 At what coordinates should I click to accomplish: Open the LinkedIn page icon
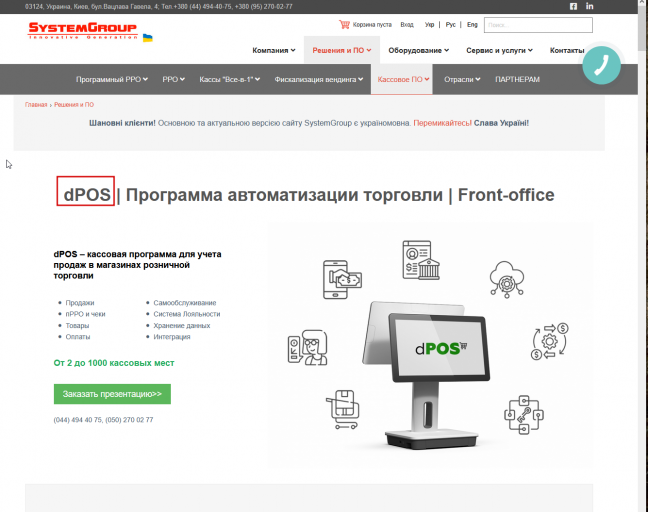point(589,6)
